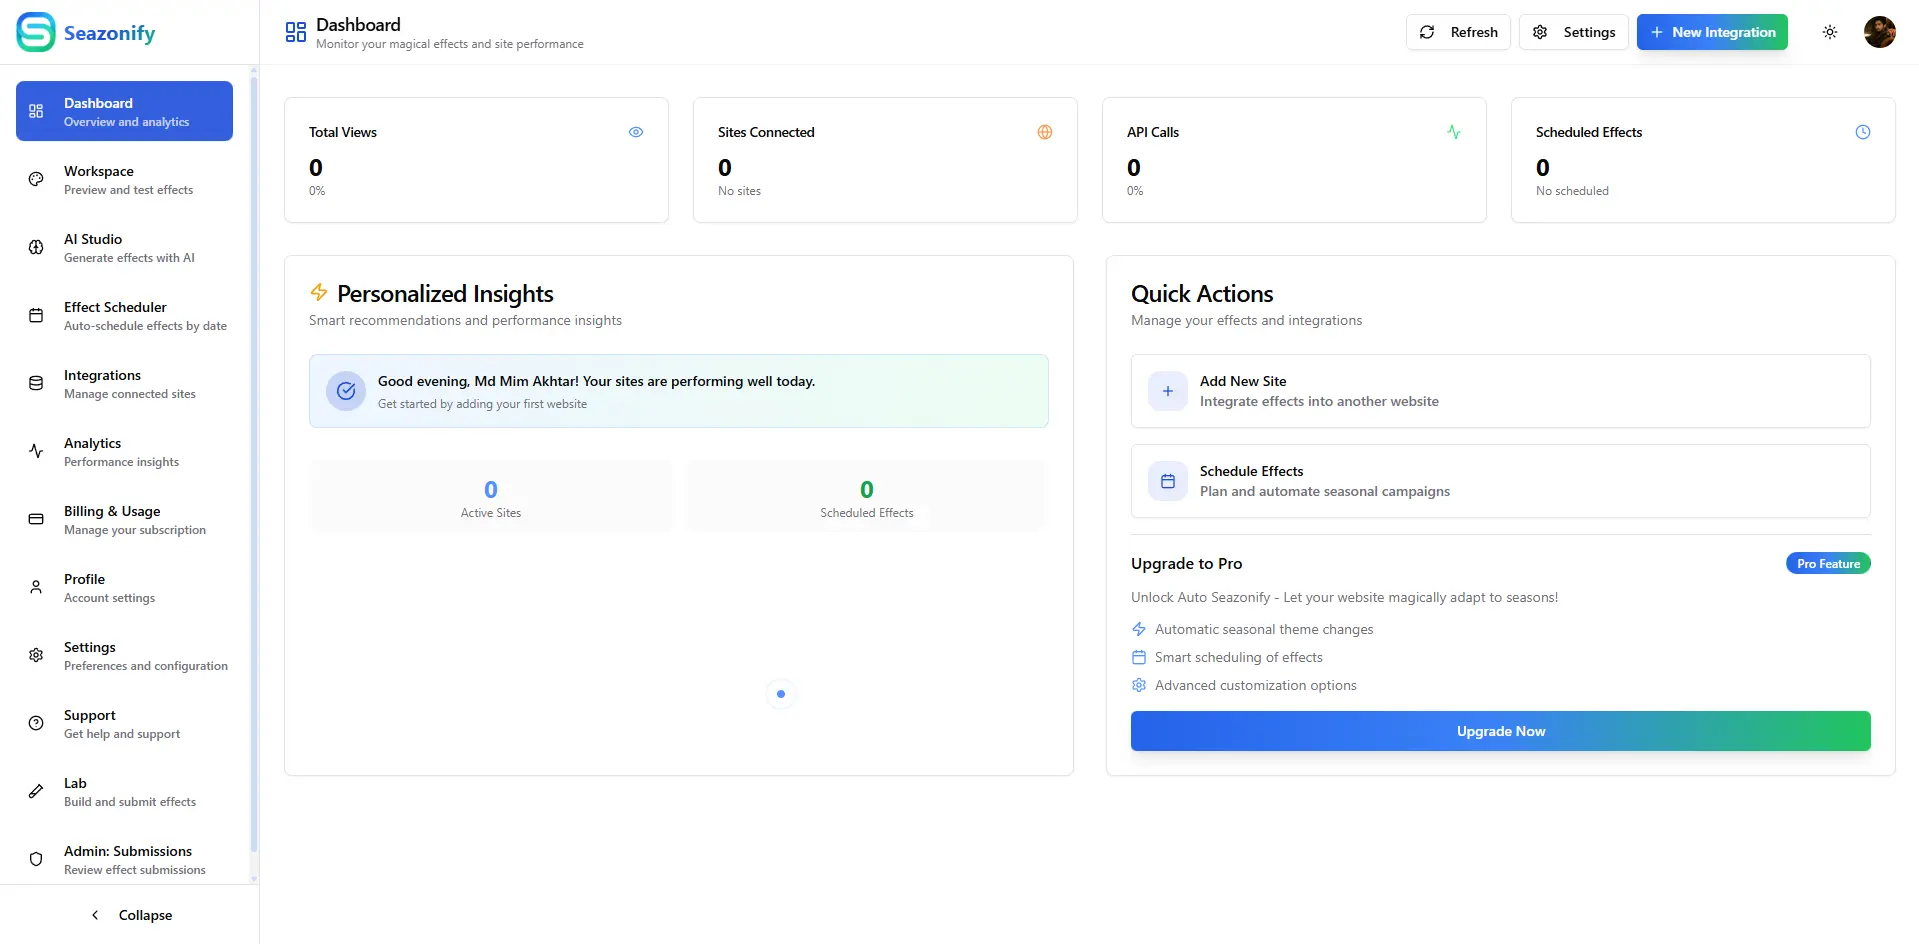Click the checkmark icon in greeting banner
Image resolution: width=1919 pixels, height=944 pixels.
pos(346,391)
